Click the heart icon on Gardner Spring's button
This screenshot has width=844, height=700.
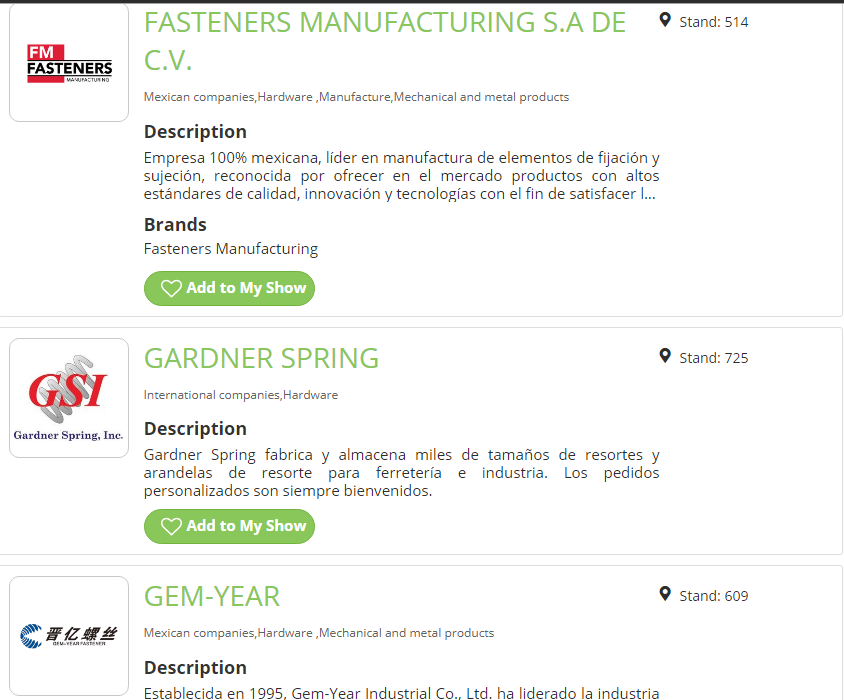coord(171,526)
